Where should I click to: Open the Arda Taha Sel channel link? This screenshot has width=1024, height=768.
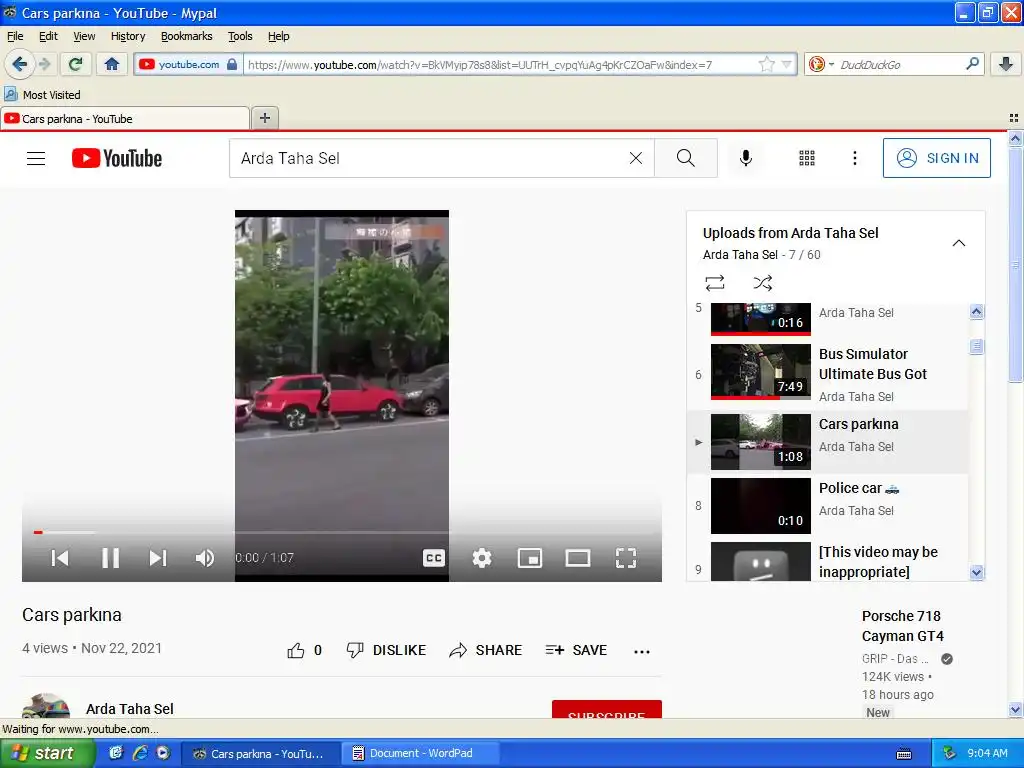click(x=130, y=709)
